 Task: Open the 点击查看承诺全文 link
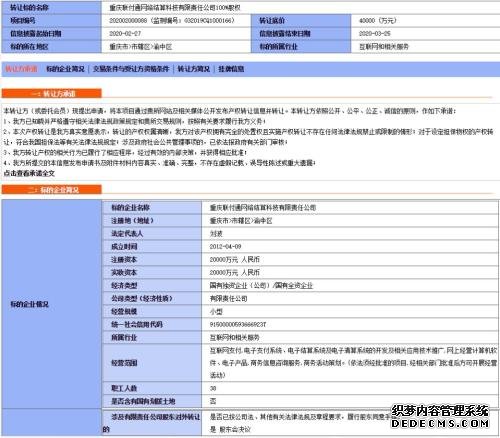[29, 173]
